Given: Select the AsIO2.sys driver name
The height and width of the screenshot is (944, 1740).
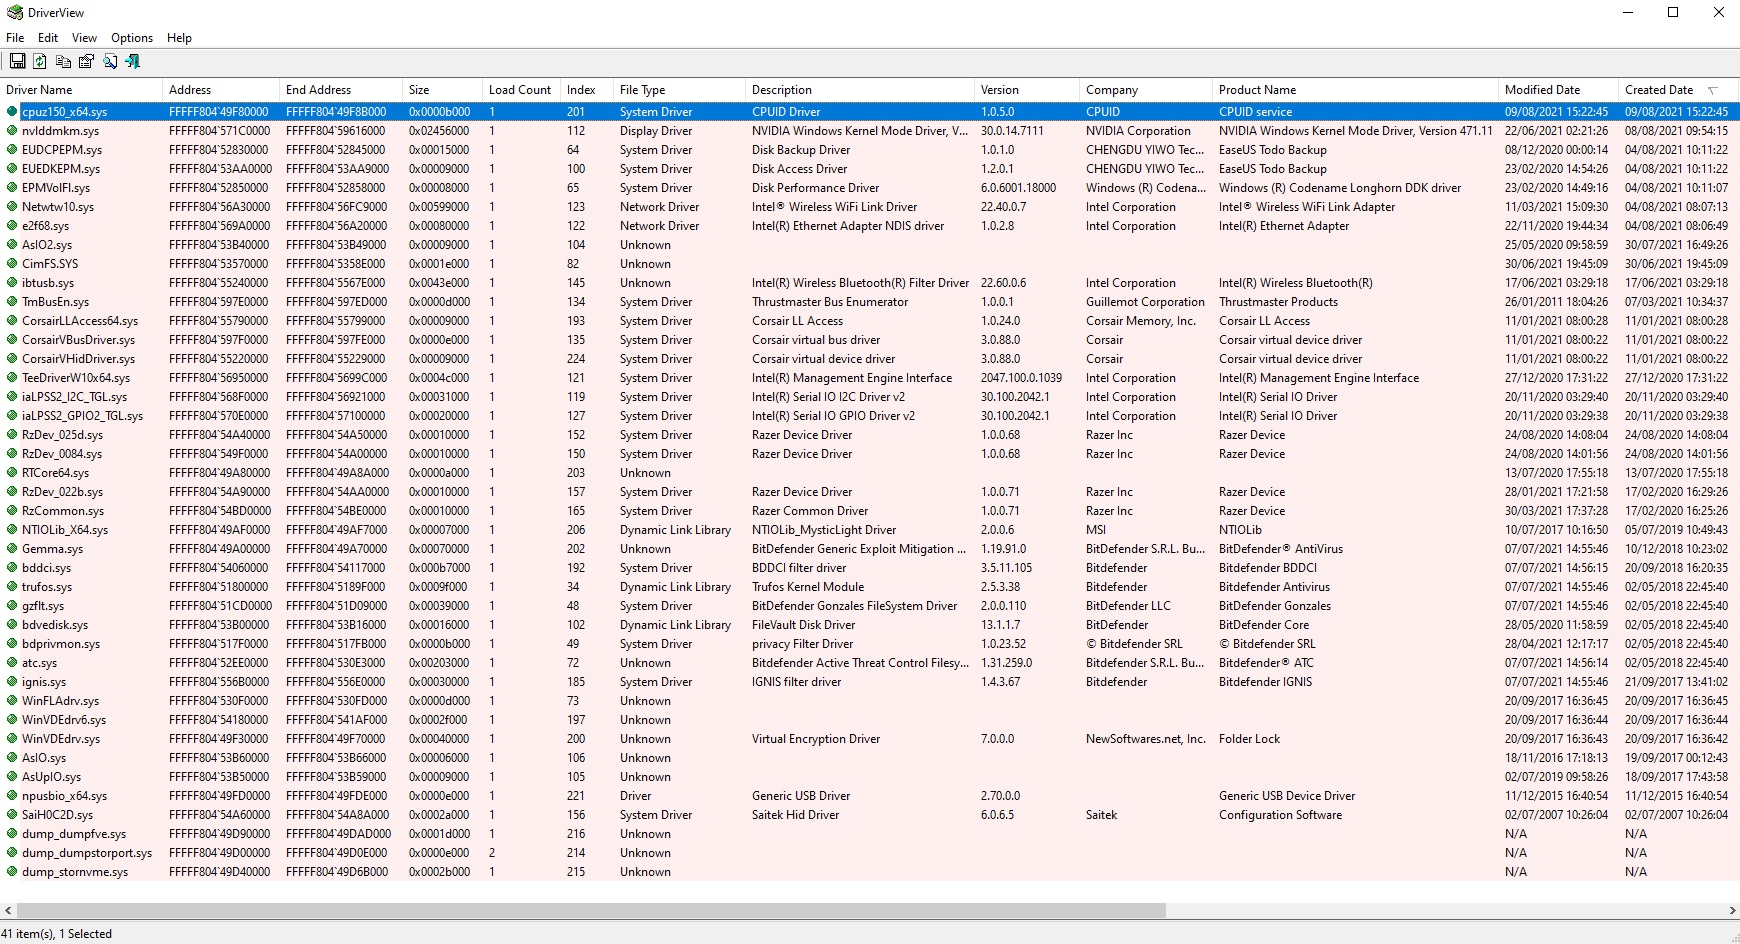Looking at the screenshot, I should [47, 245].
